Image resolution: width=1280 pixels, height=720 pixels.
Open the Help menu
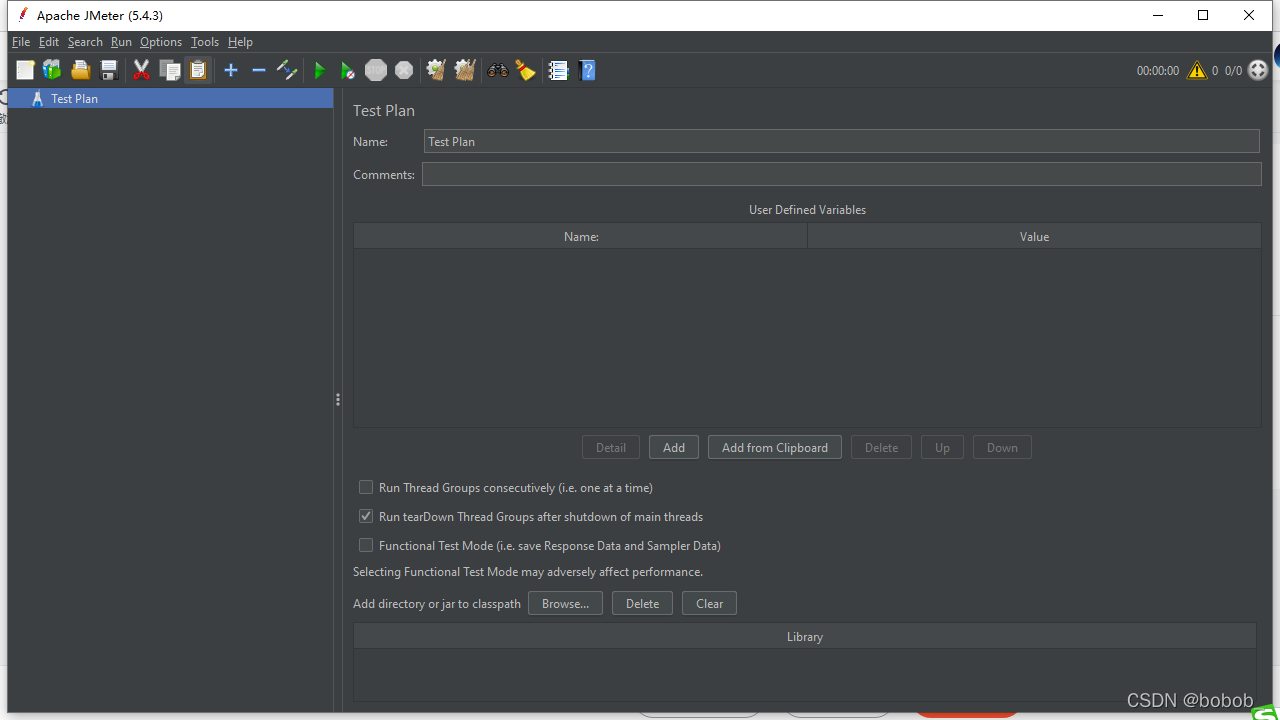click(240, 42)
